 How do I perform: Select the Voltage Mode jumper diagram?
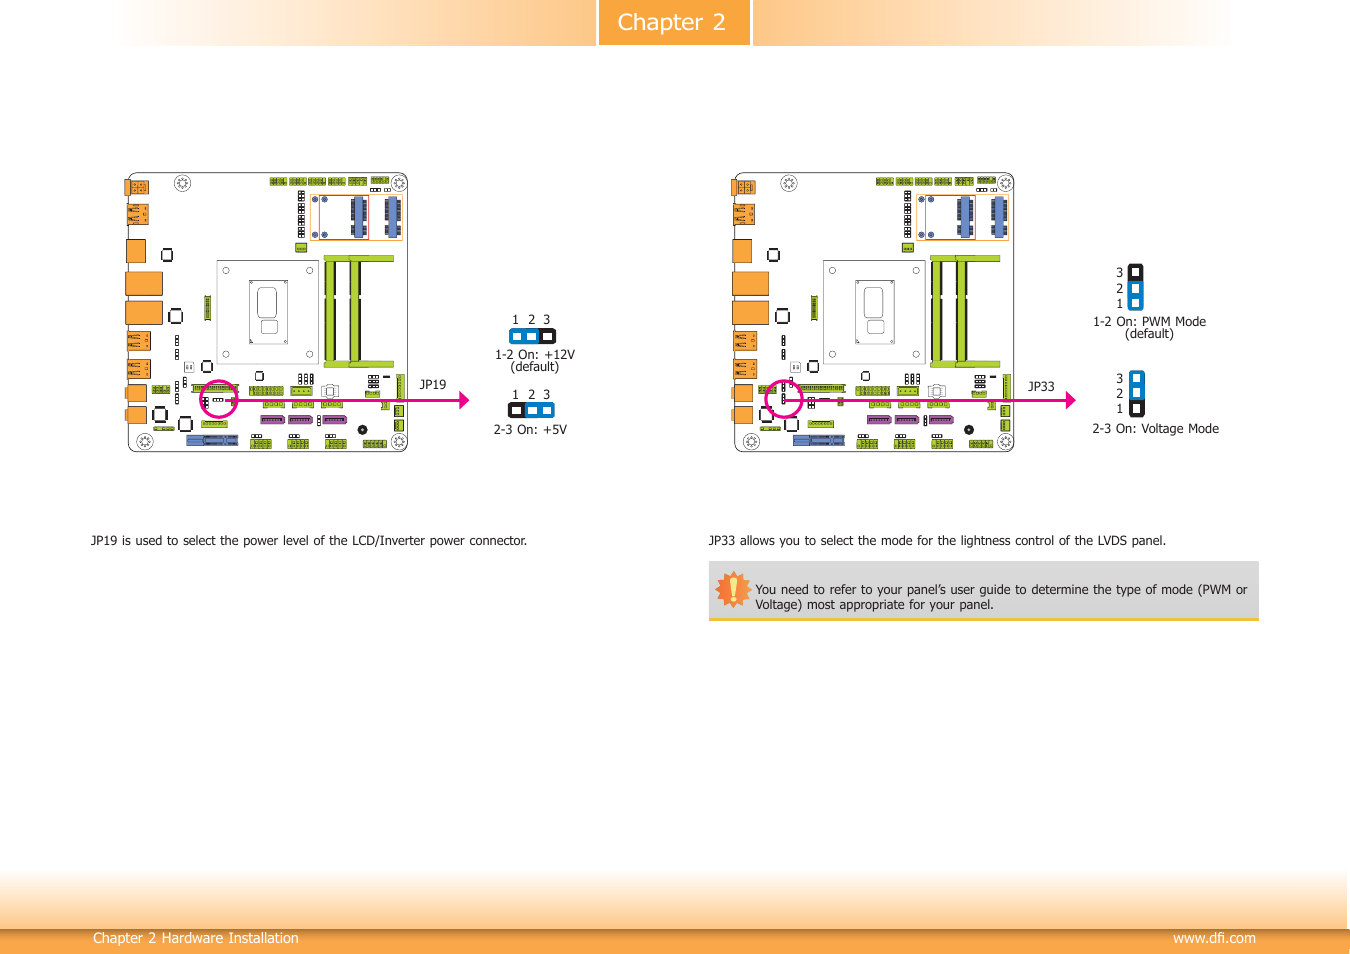pyautogui.click(x=1137, y=393)
